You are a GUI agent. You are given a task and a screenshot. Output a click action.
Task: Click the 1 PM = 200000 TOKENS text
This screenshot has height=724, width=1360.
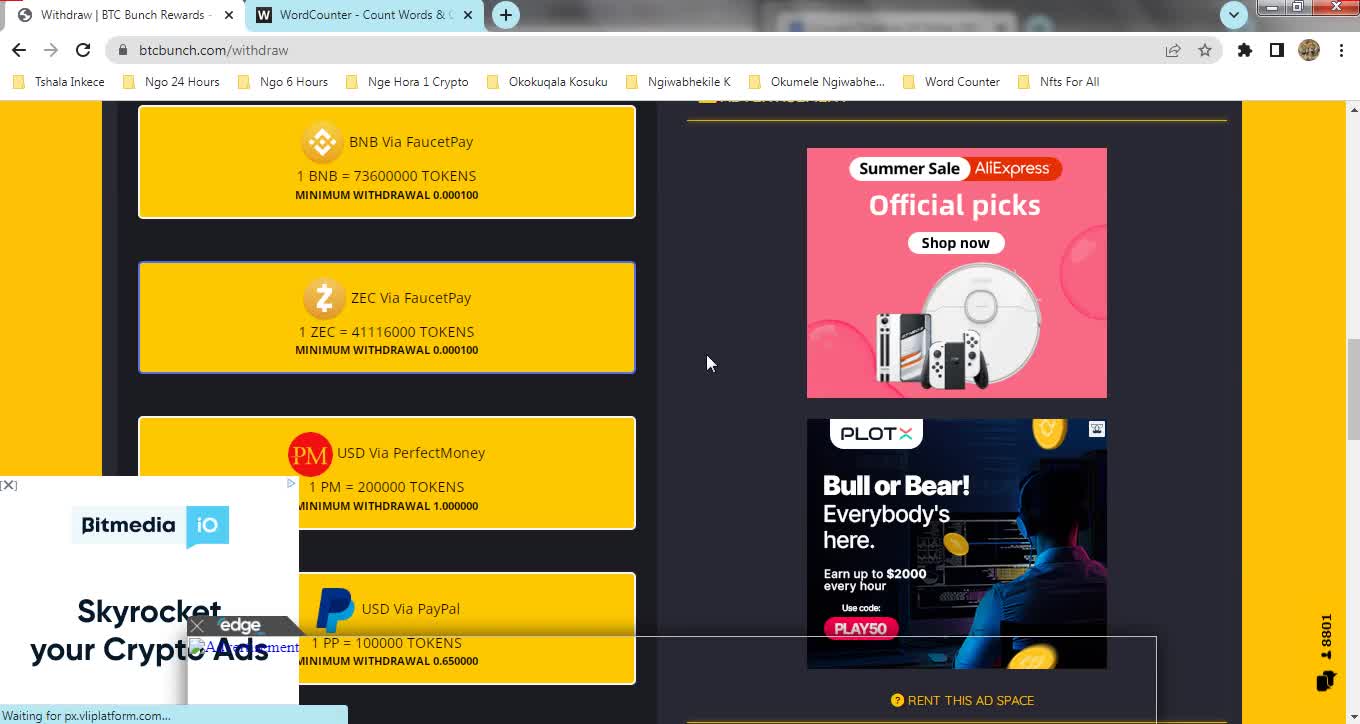coord(387,487)
